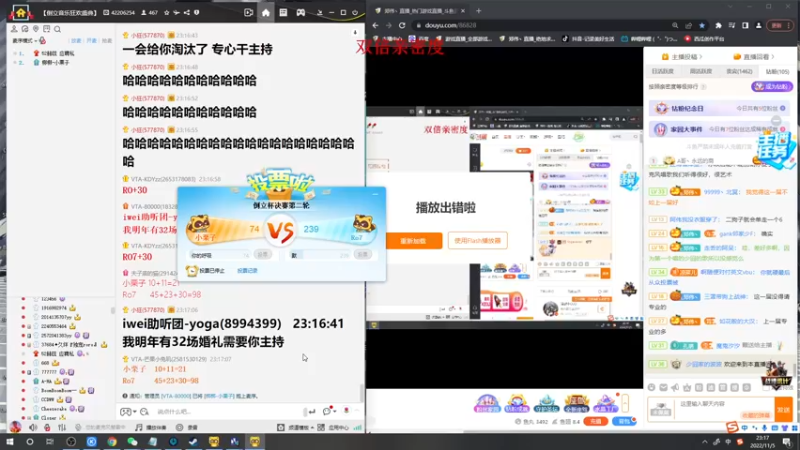Image resolution: width=800 pixels, height=450 pixels.
Task: Switch to the weekly ranking tab on Douyu
Action: click(x=701, y=71)
